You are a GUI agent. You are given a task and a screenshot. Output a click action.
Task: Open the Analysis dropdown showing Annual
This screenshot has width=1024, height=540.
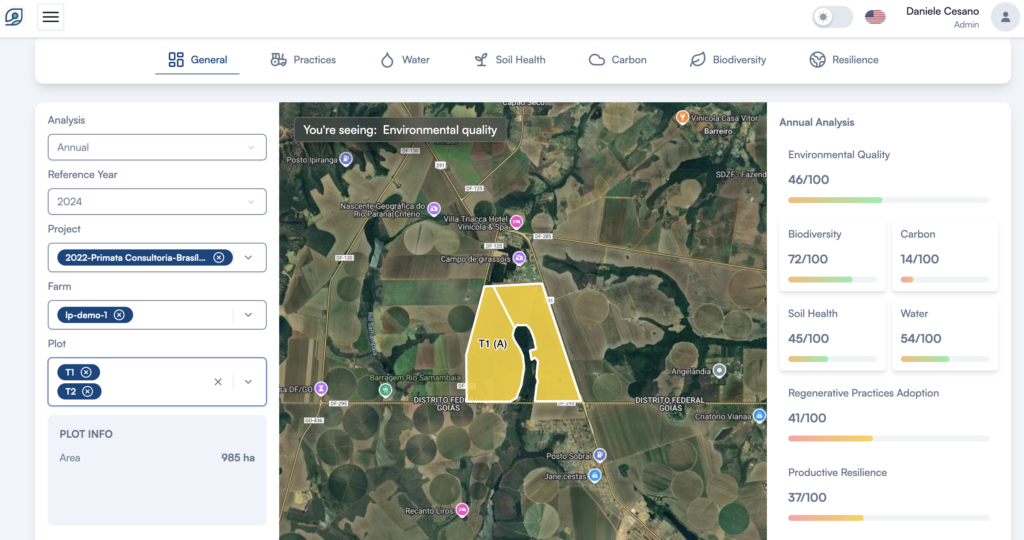pyautogui.click(x=157, y=148)
